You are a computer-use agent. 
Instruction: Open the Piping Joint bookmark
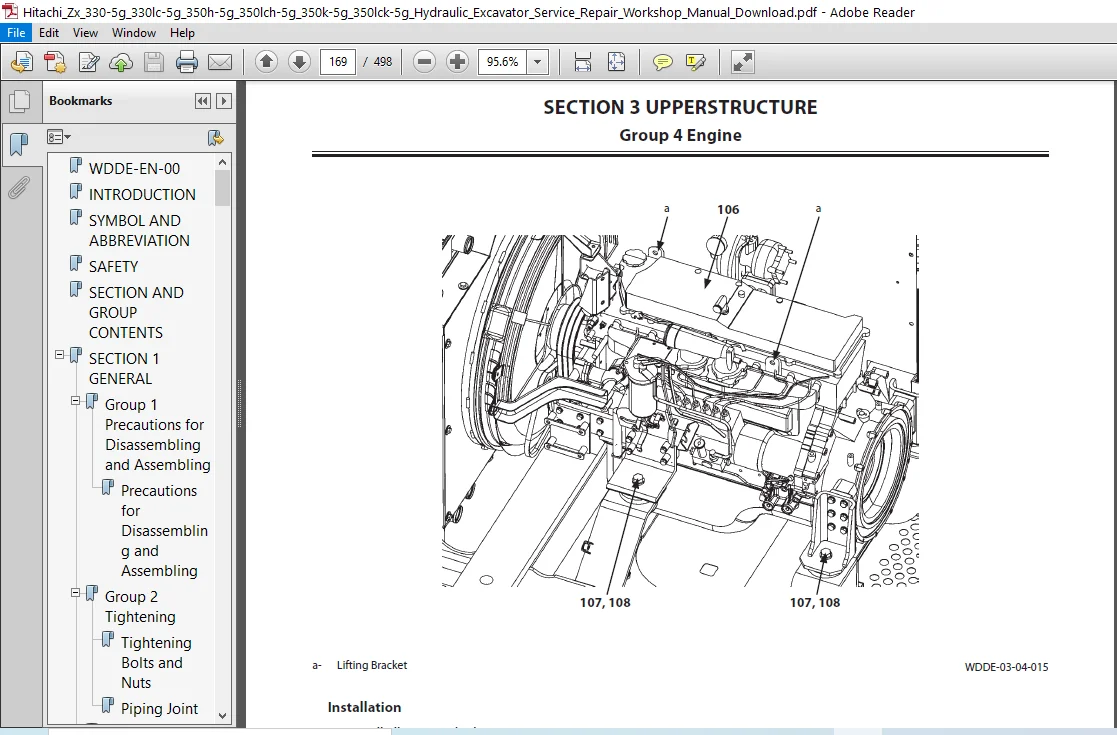pos(160,709)
